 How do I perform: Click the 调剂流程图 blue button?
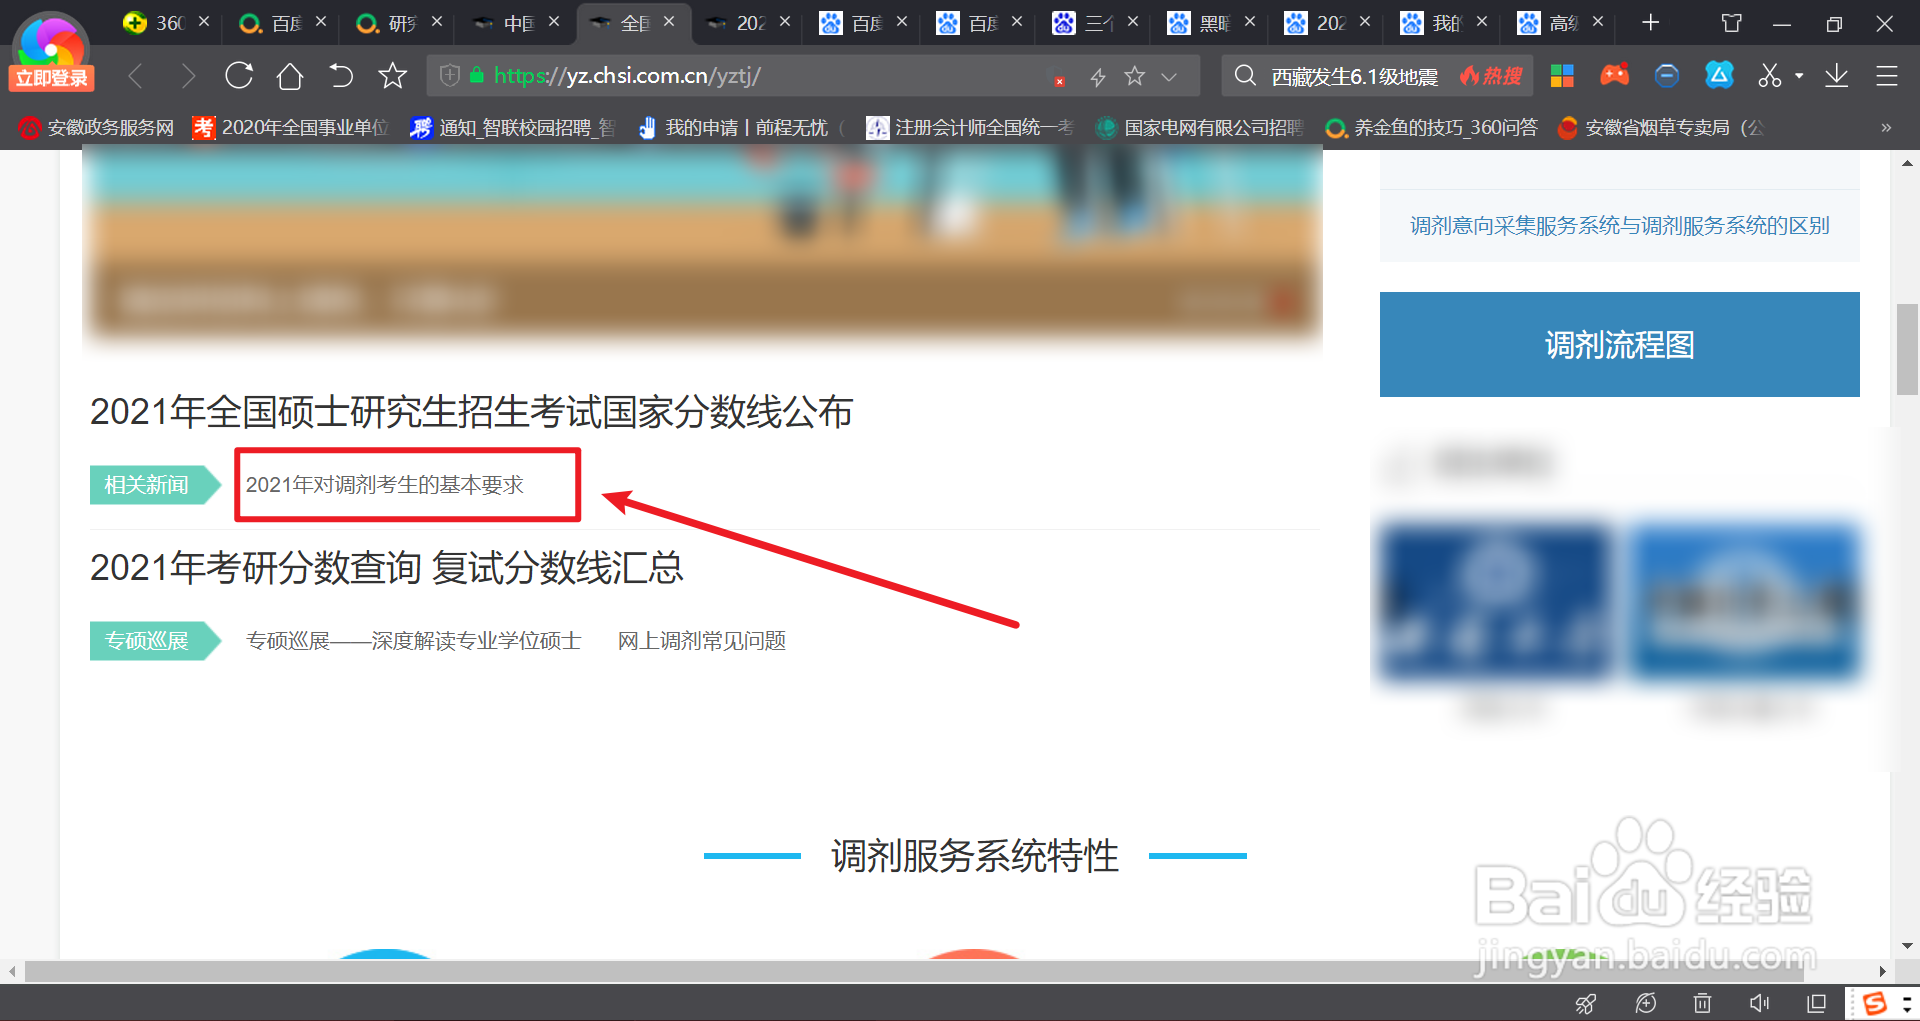click(x=1618, y=344)
